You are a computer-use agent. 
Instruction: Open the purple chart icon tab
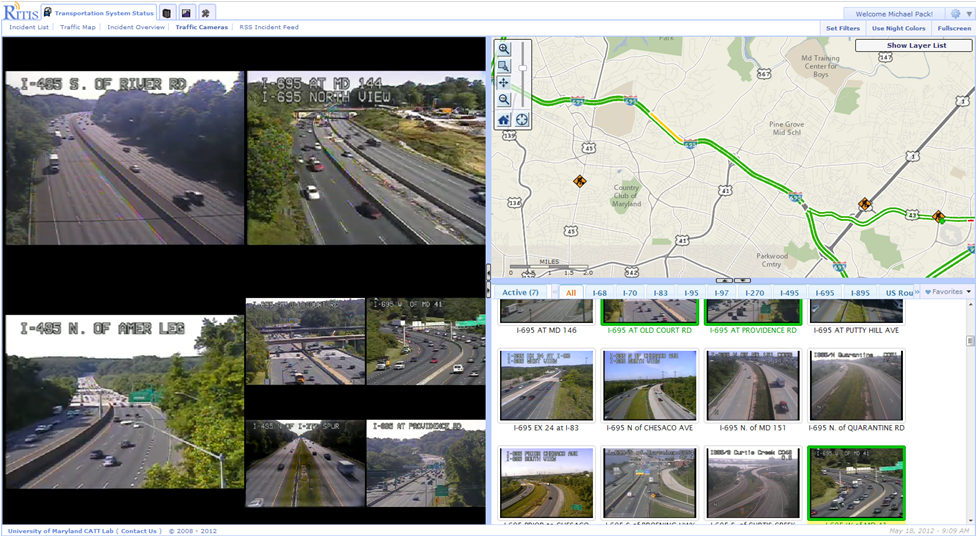coord(186,13)
